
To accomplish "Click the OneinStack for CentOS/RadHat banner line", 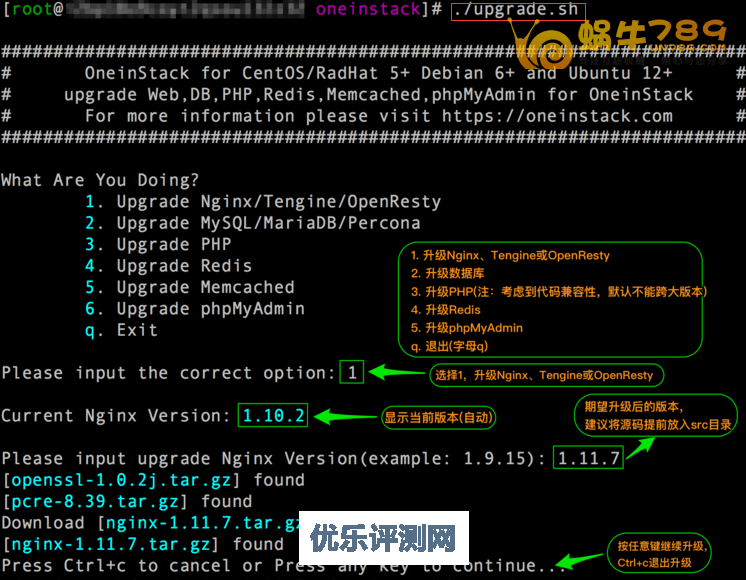I will click(378, 73).
